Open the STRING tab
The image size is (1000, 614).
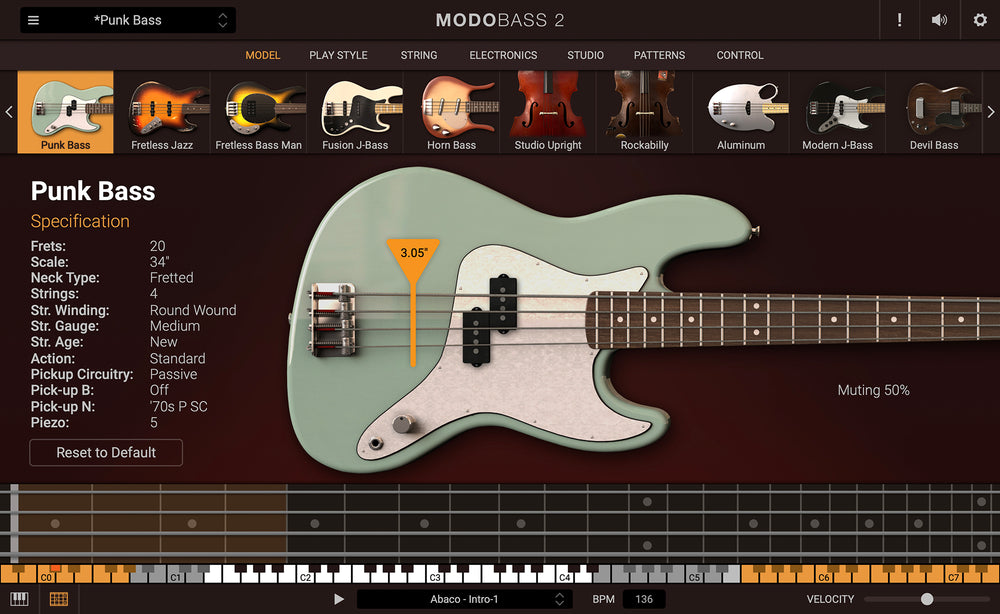(419, 55)
